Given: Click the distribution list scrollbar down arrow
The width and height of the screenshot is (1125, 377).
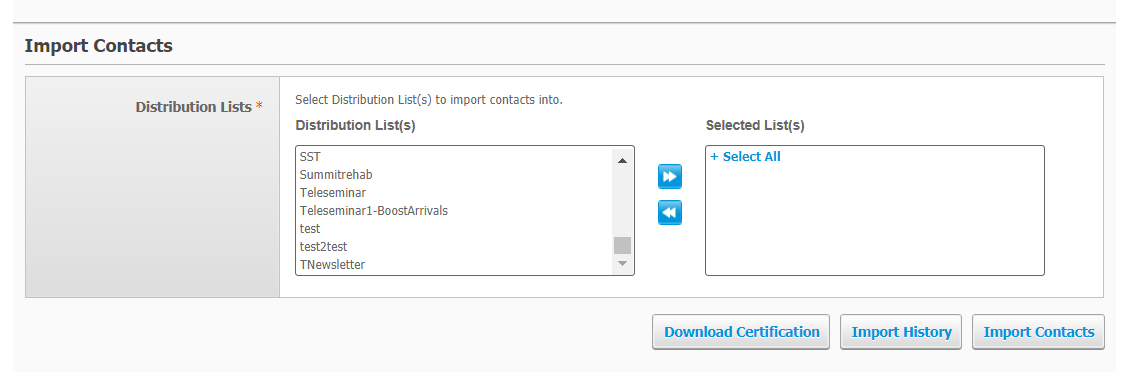Looking at the screenshot, I should tap(622, 264).
